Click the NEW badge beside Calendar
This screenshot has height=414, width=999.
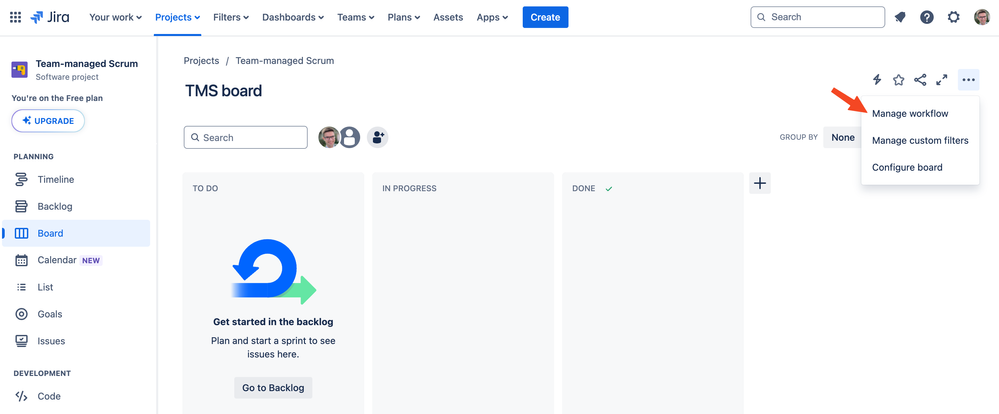(x=91, y=261)
